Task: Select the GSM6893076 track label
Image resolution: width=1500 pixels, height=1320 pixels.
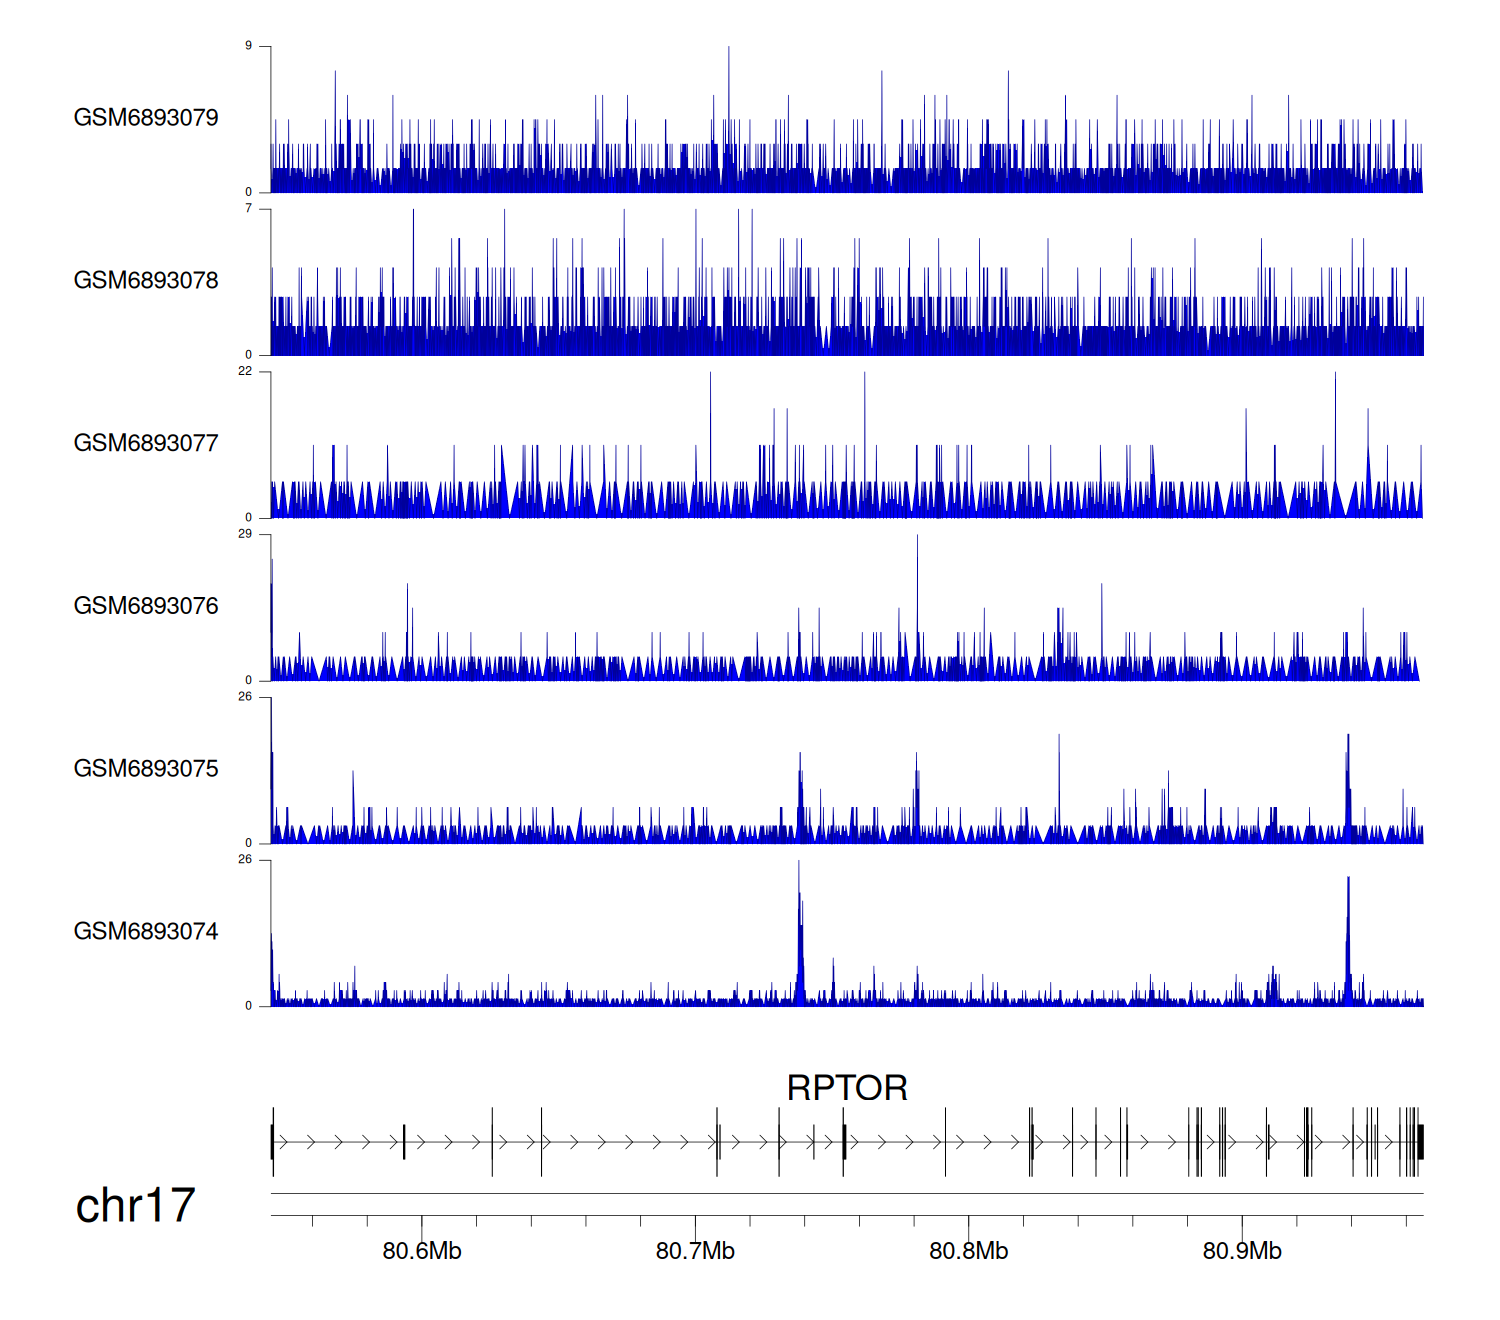Action: [146, 606]
